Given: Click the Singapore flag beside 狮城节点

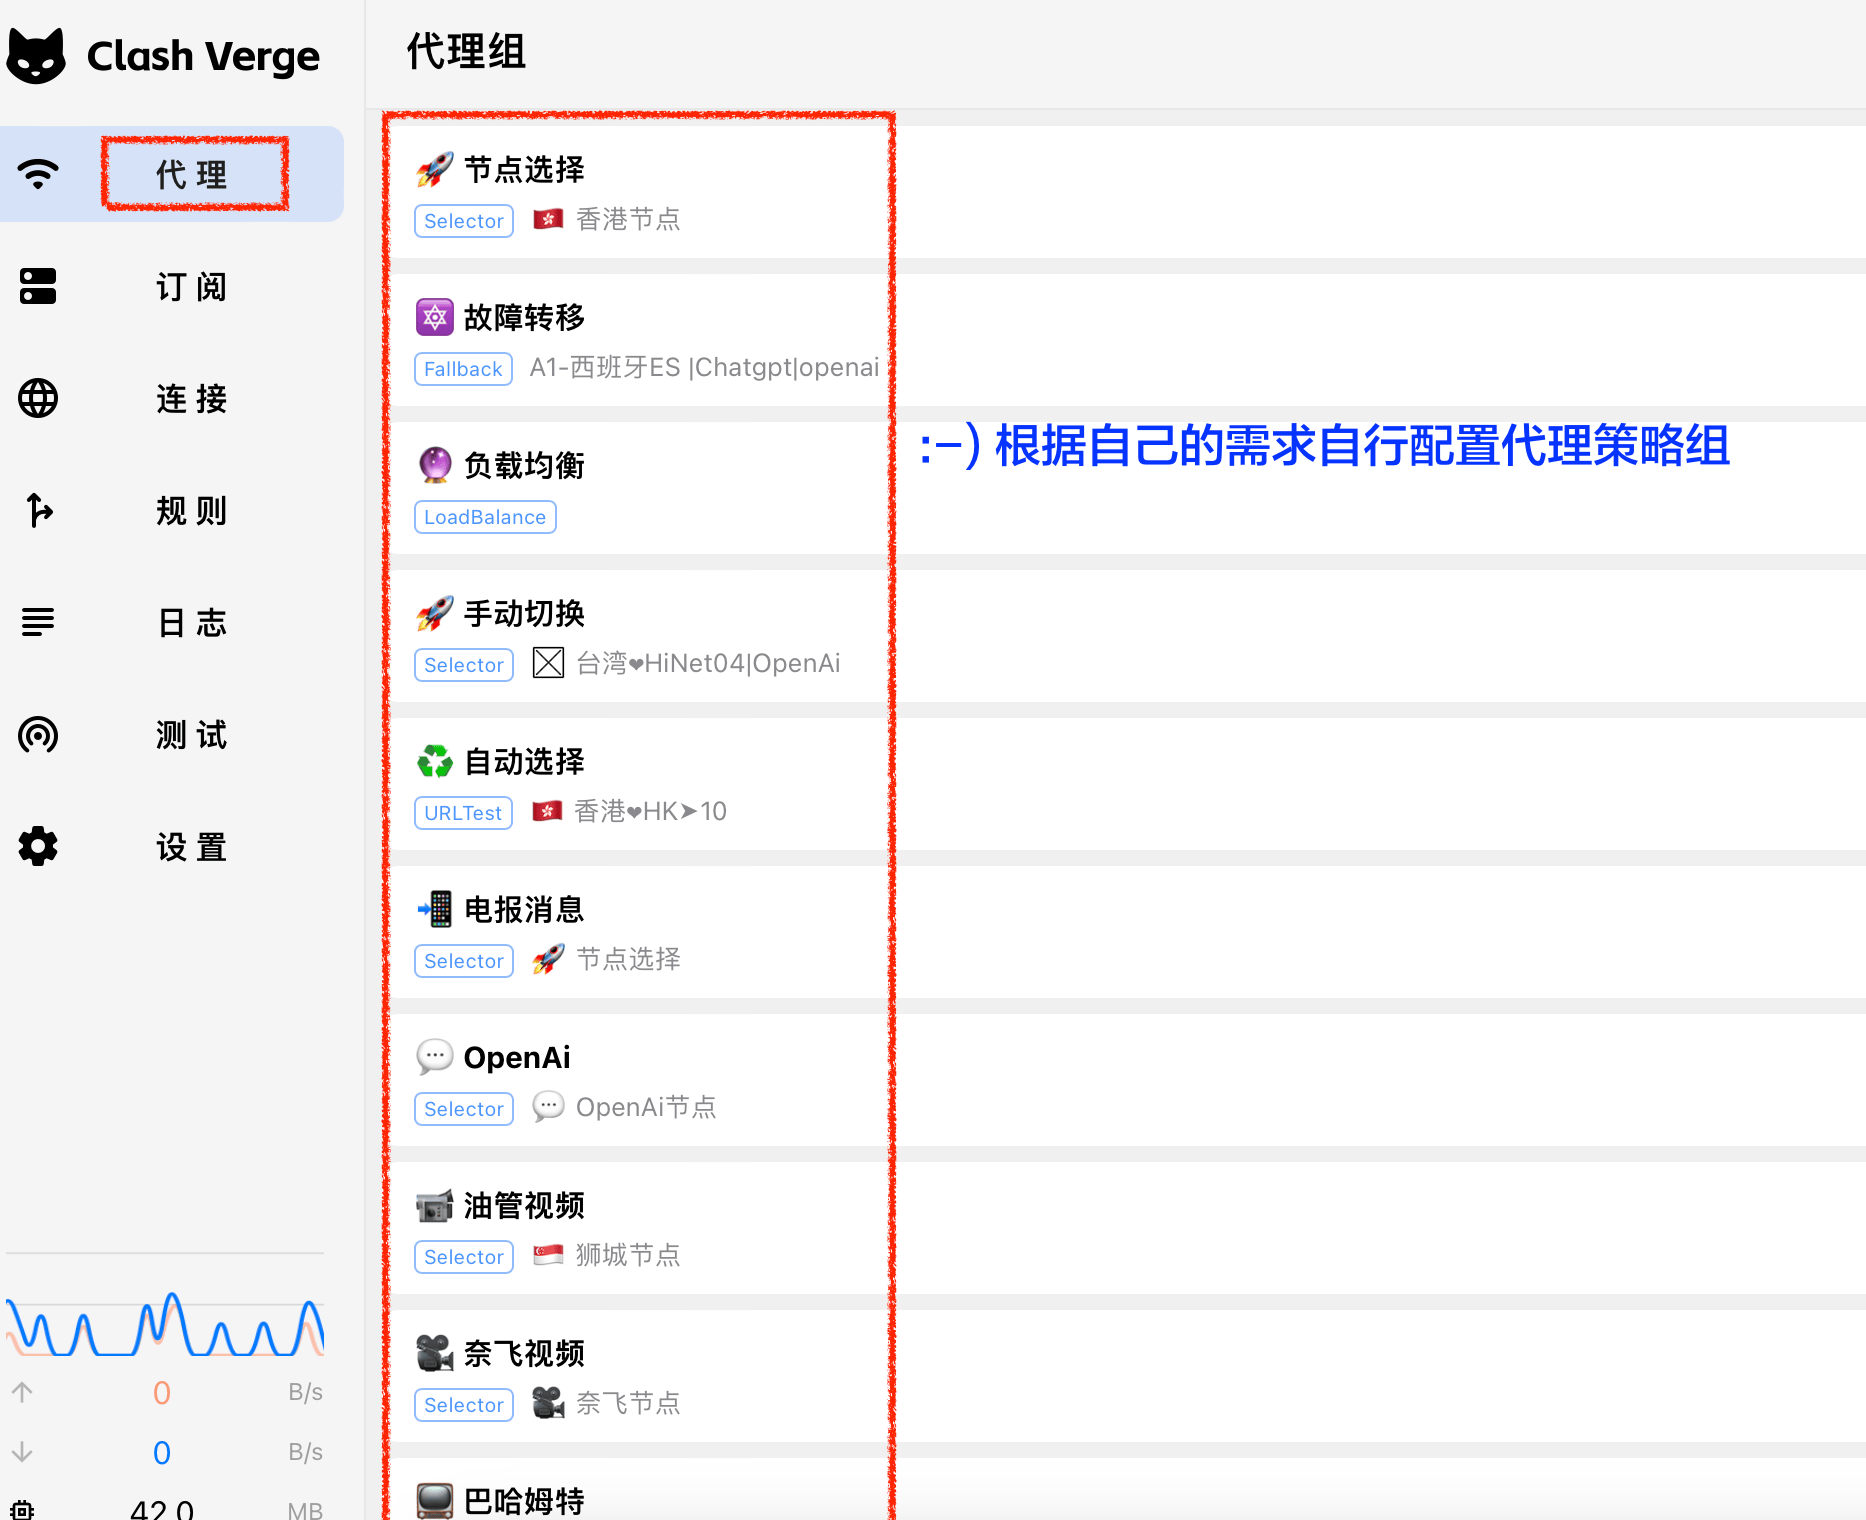Looking at the screenshot, I should [548, 1255].
